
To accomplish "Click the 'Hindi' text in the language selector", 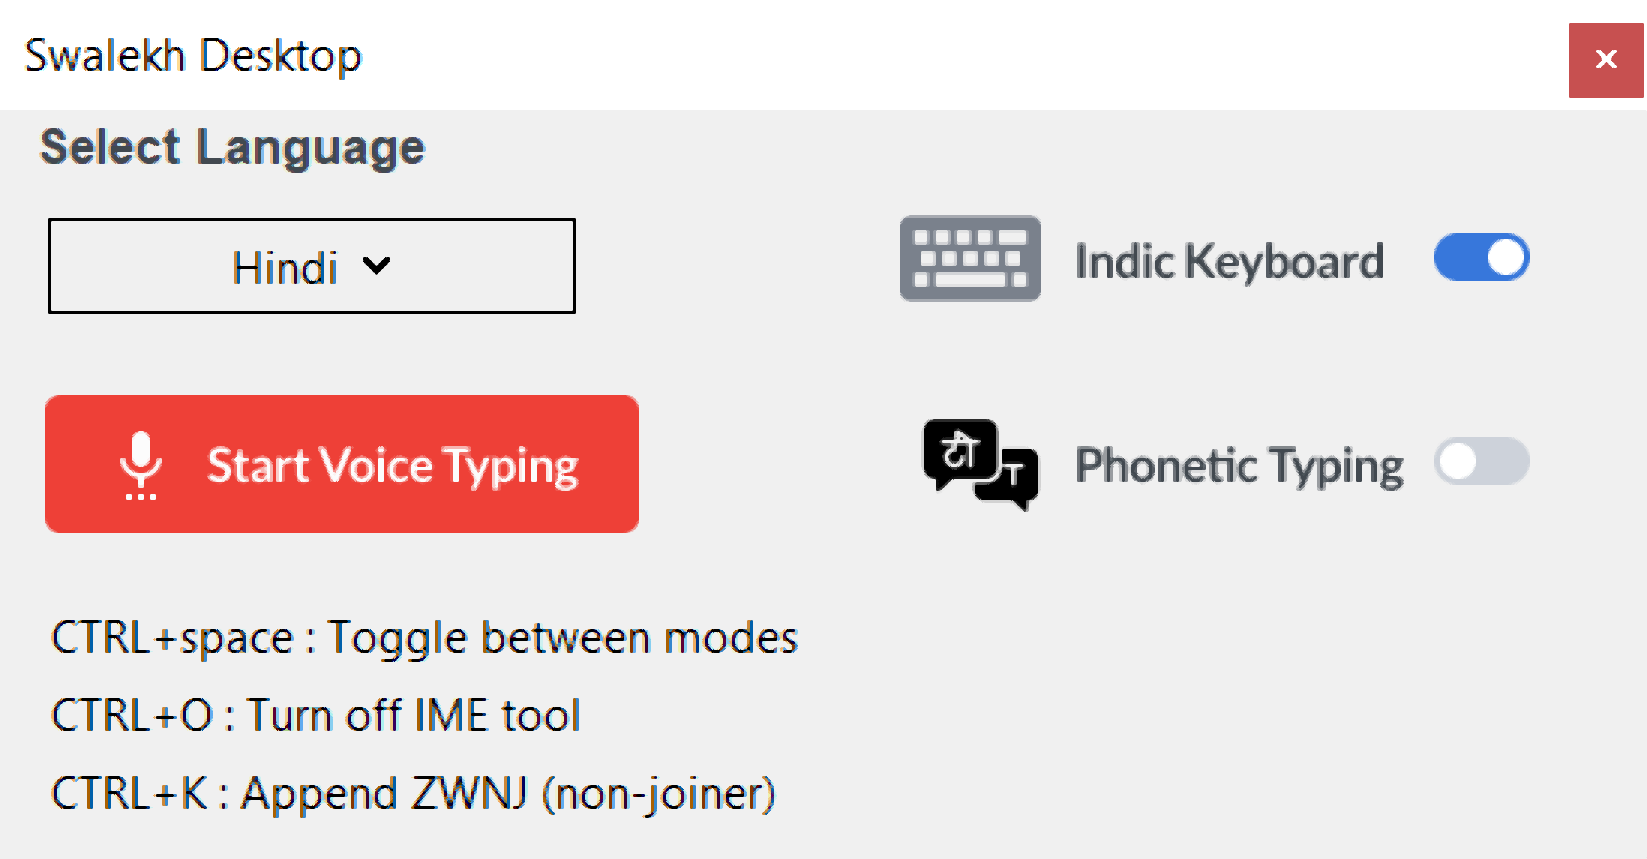I will click(285, 268).
